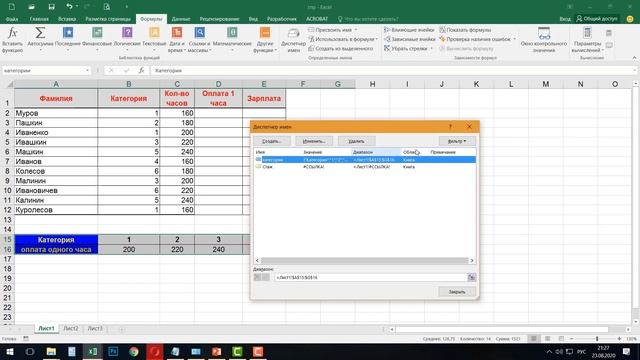Screen dimensions: 640x360
Task: Click the column A header
Action: [x=56, y=84]
